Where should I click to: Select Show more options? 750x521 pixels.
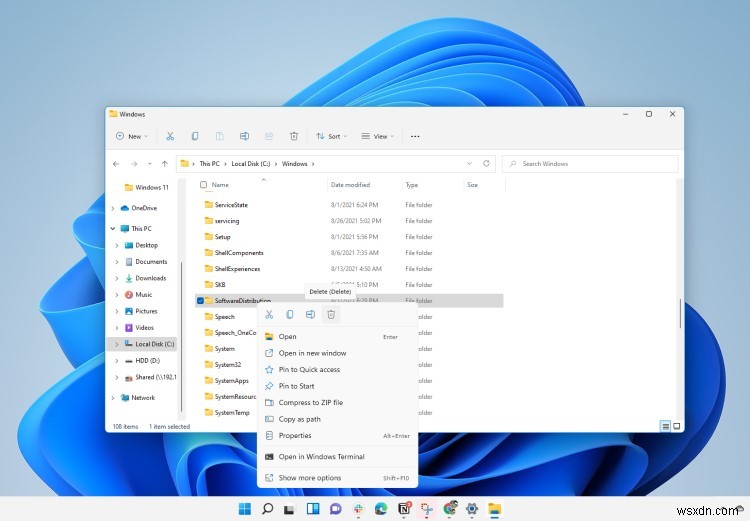338,477
